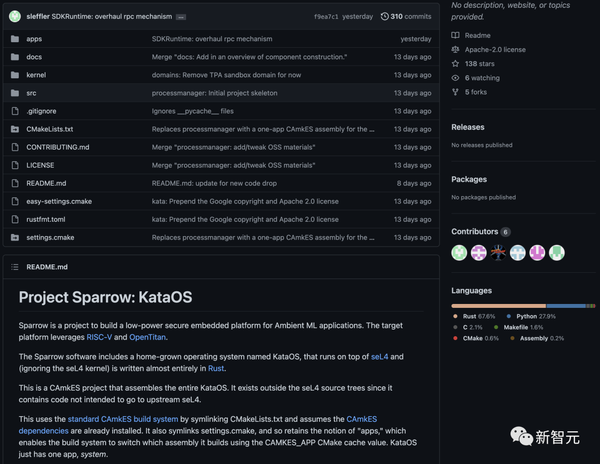This screenshot has width=600, height=464.
Task: Expand the commit message ellipsis button
Action: (x=180, y=17)
